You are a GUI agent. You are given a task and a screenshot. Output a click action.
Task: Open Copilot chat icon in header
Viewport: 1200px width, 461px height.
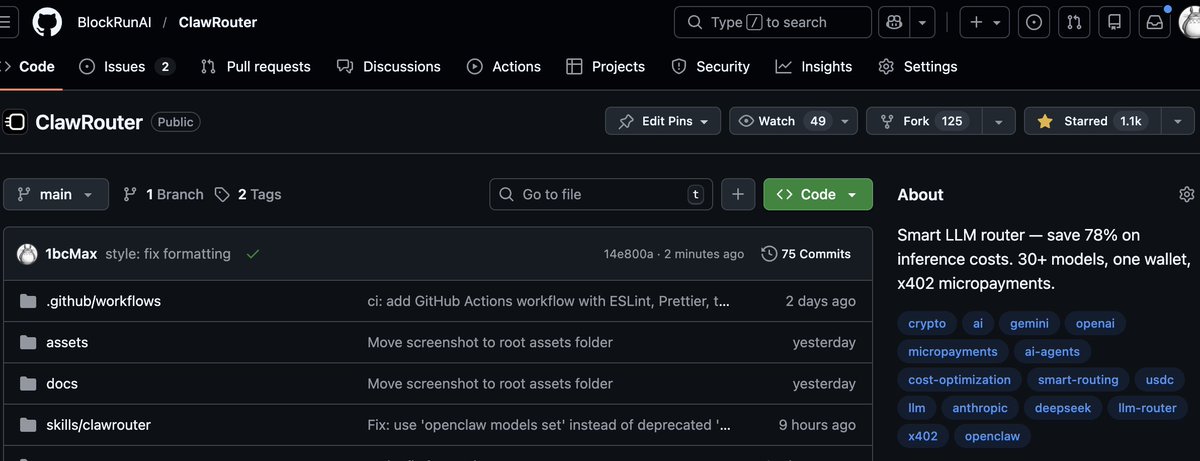895,22
